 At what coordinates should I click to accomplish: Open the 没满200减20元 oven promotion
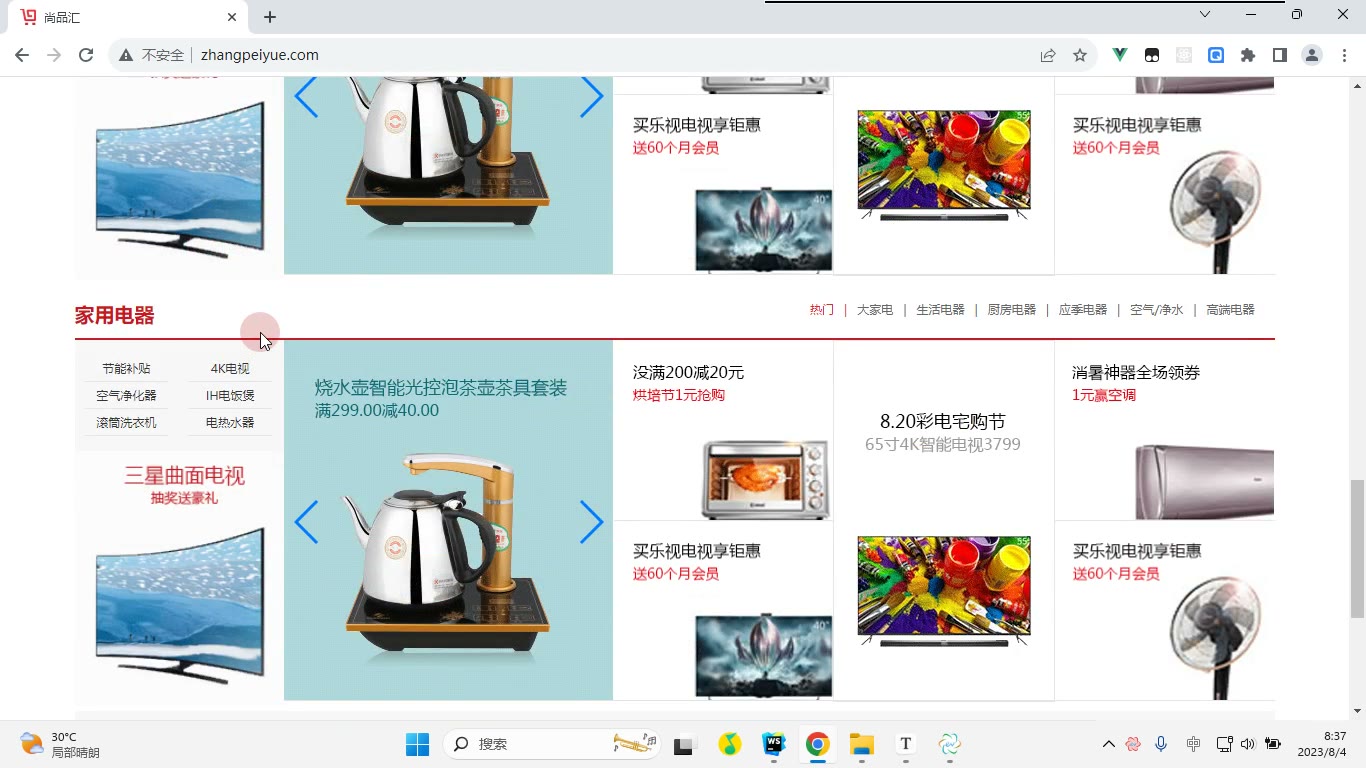point(689,373)
